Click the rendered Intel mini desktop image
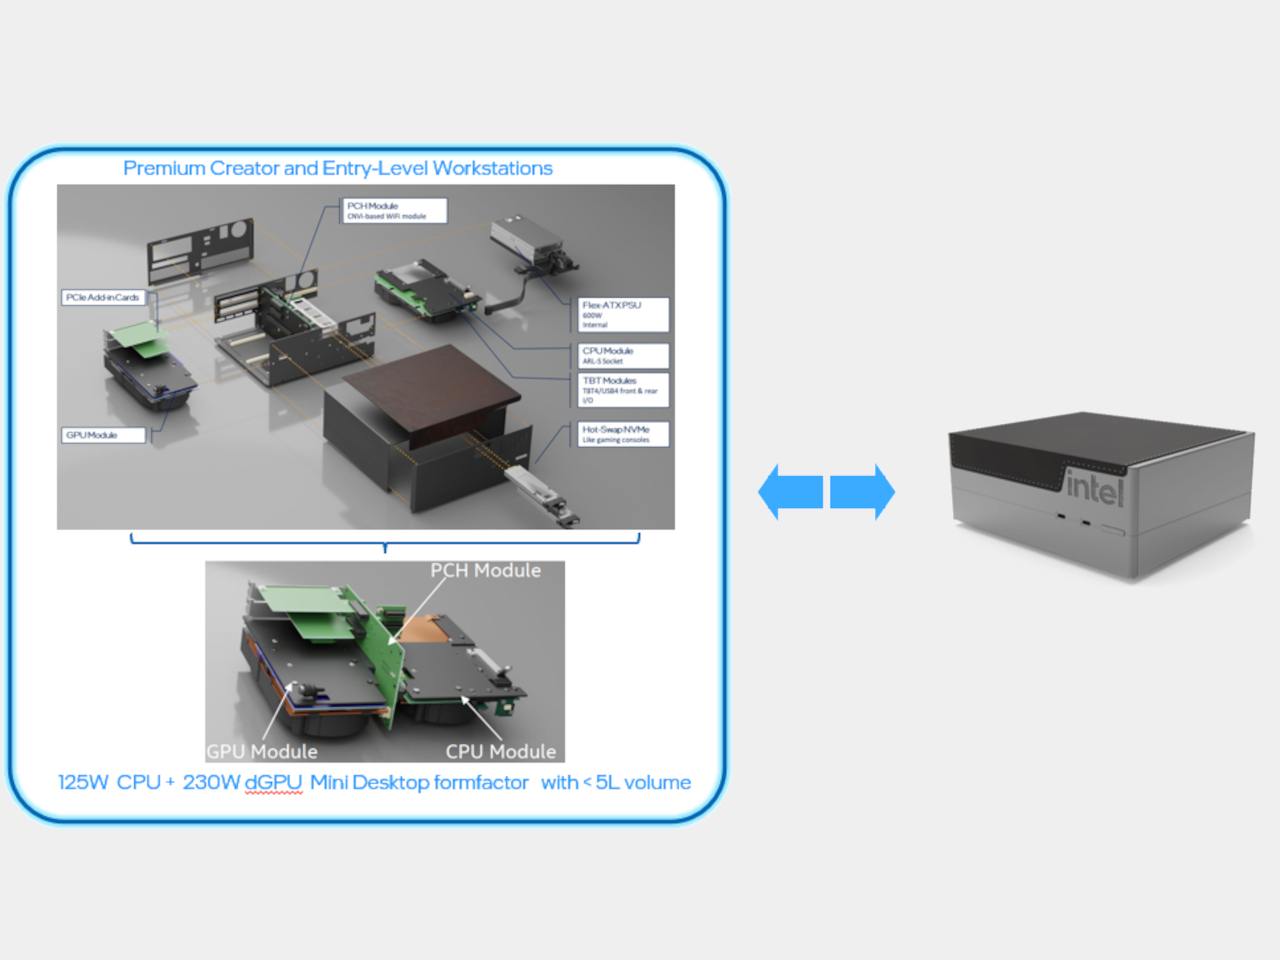The height and width of the screenshot is (960, 1280). click(x=1100, y=495)
